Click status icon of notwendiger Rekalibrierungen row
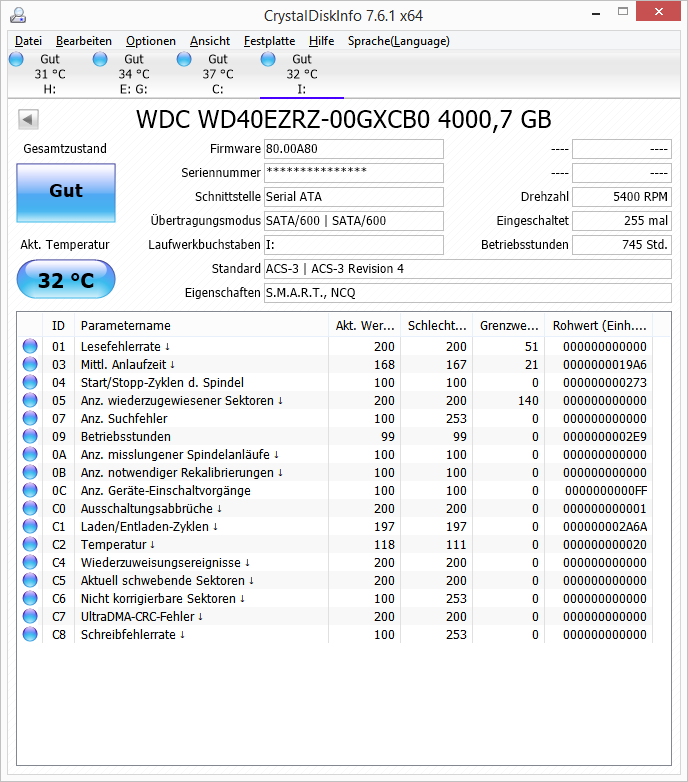This screenshot has width=688, height=782. click(x=30, y=472)
